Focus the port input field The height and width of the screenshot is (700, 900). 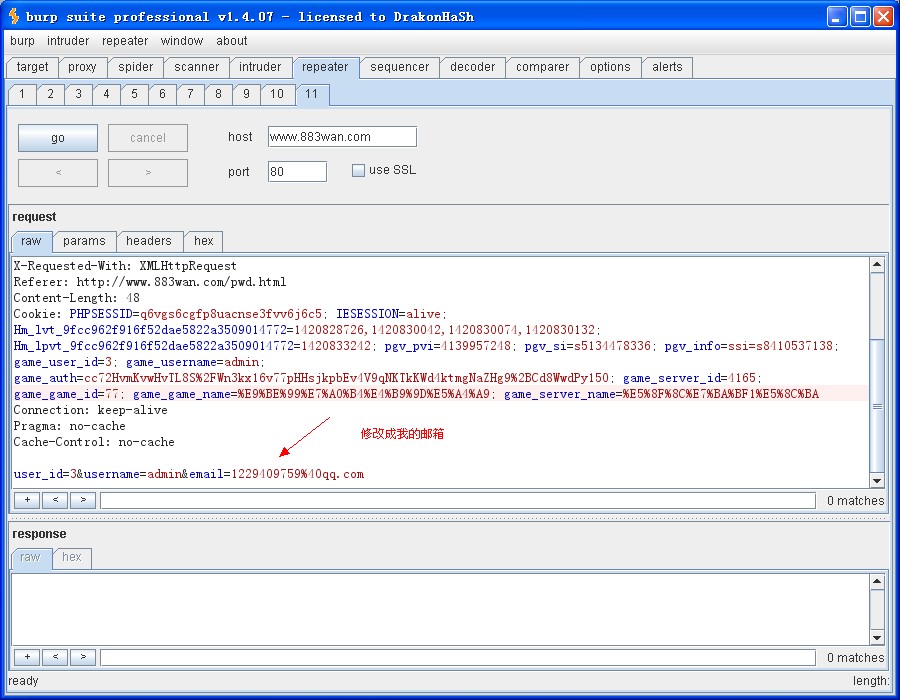297,172
